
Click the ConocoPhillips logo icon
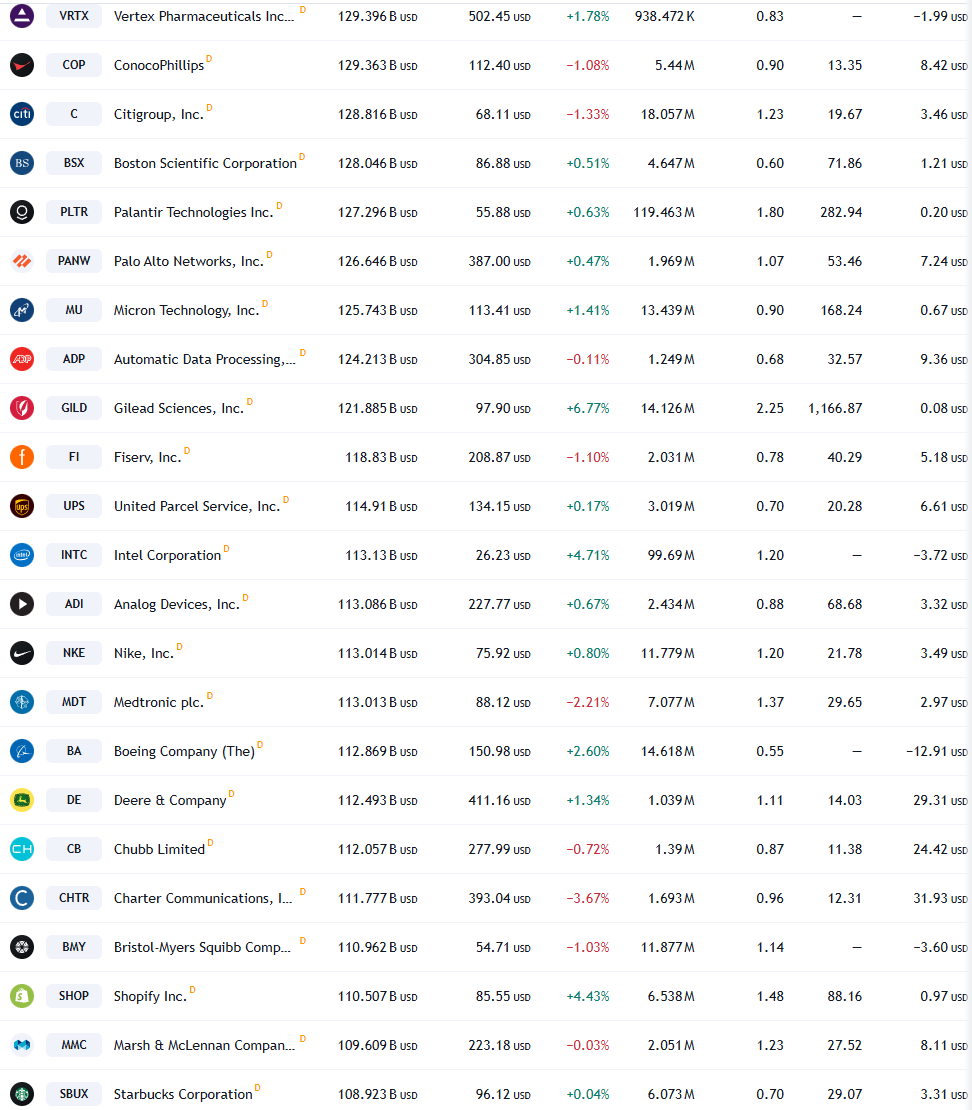(x=22, y=64)
